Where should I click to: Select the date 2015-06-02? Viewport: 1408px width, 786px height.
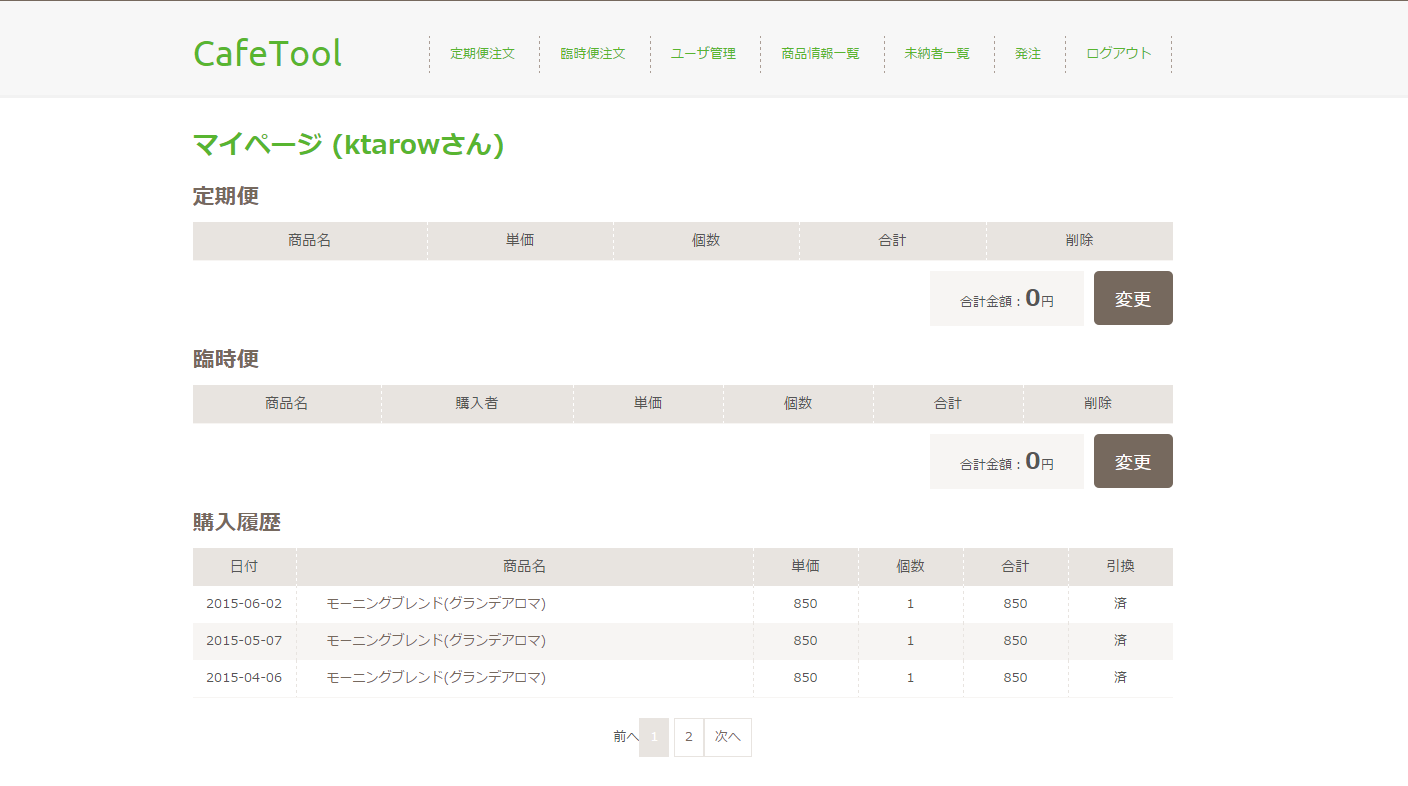[244, 604]
